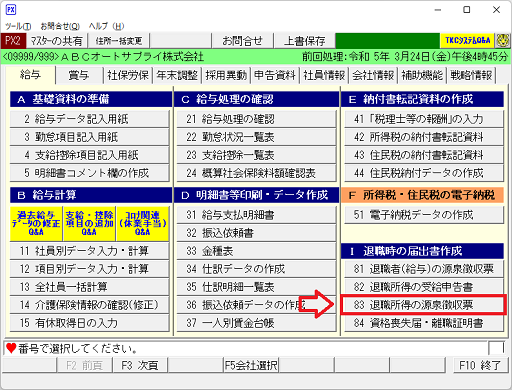
Task: Select 51 電子納税データの作成
Action: [x=424, y=215]
